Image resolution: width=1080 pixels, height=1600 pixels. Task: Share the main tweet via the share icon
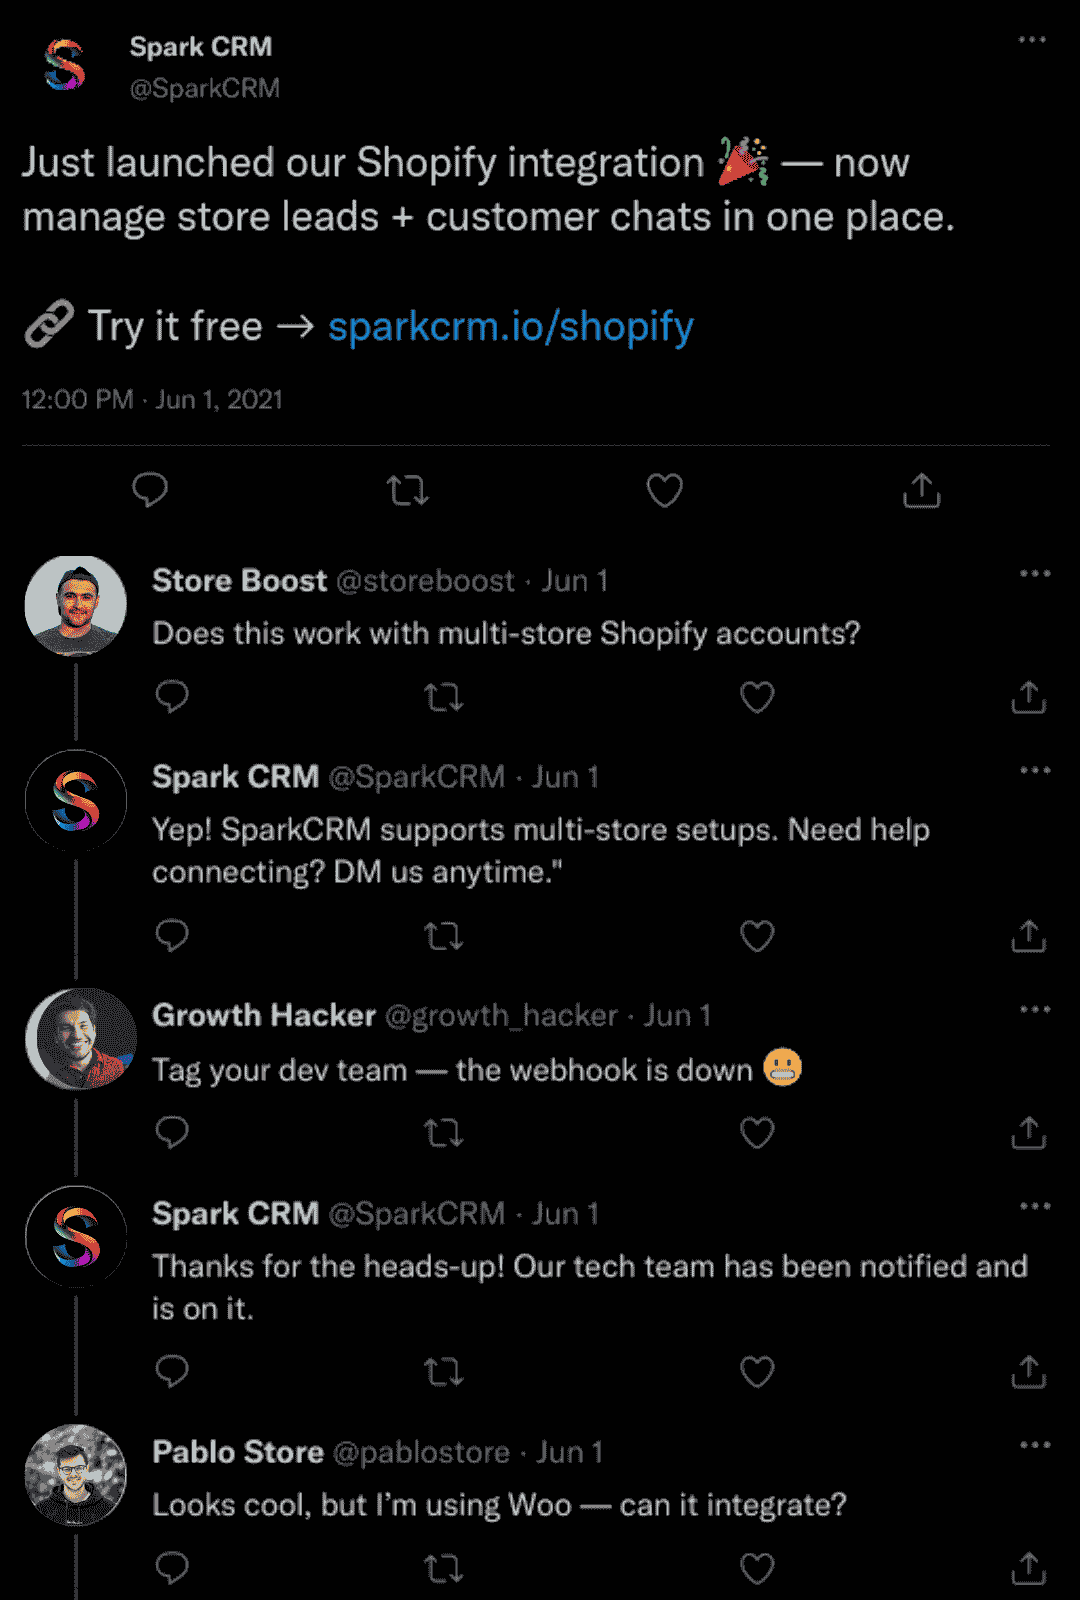point(920,490)
